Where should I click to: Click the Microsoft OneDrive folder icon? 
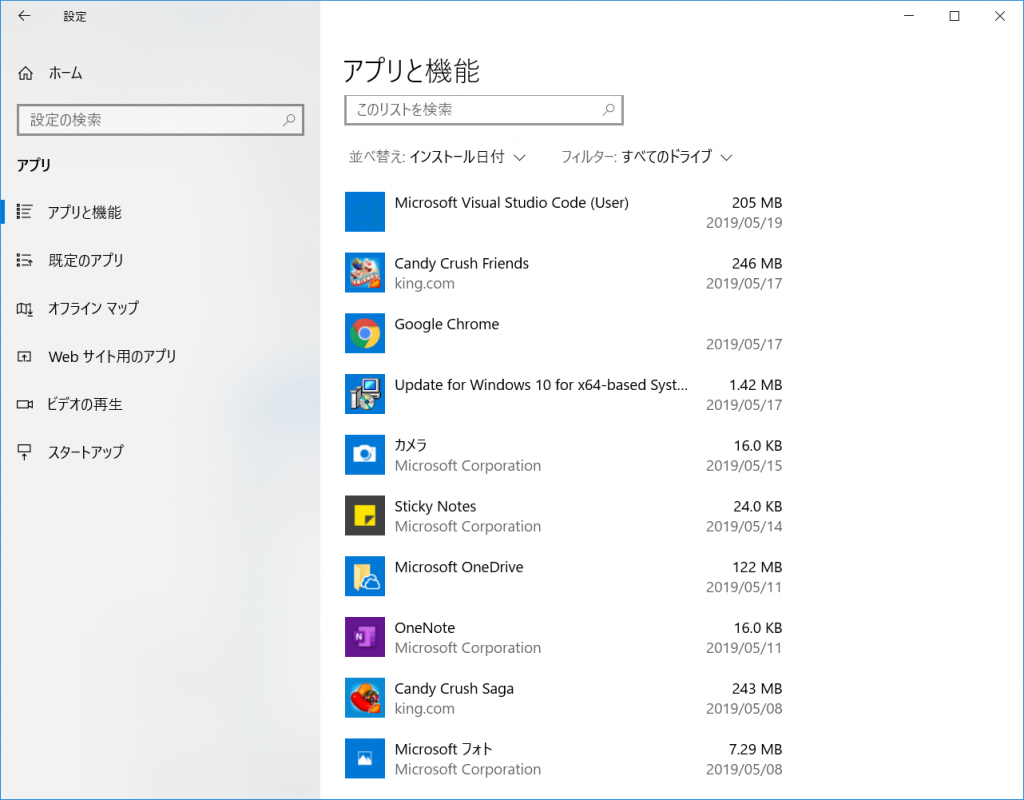(x=365, y=576)
